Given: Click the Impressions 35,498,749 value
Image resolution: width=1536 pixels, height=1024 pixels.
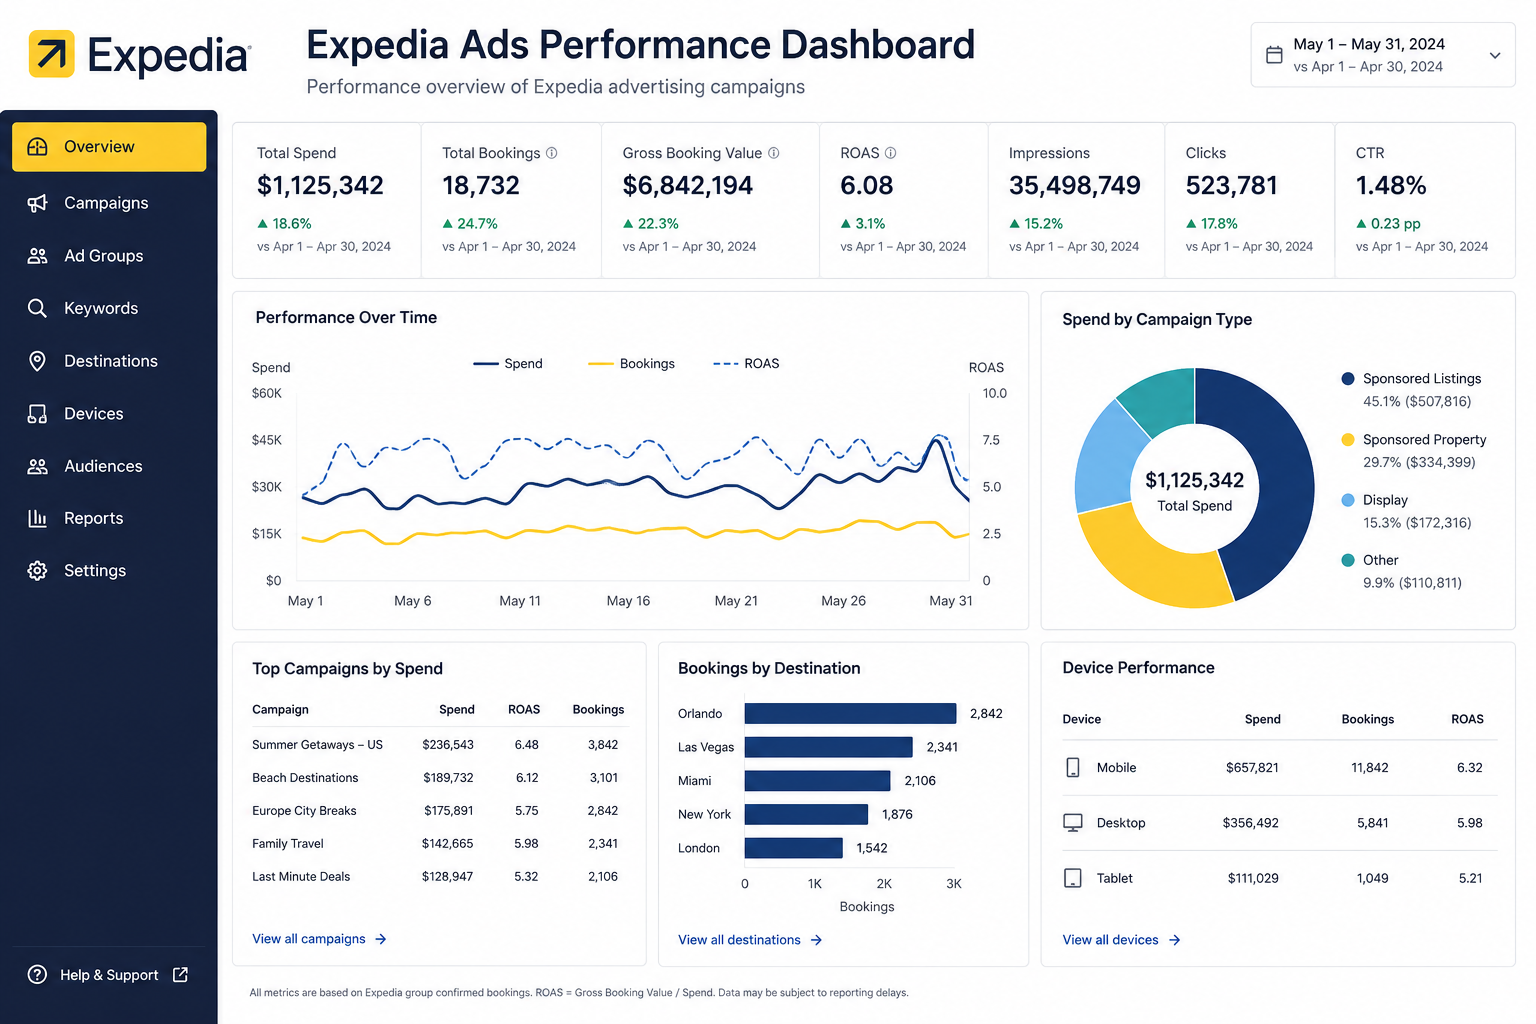Looking at the screenshot, I should (1075, 186).
